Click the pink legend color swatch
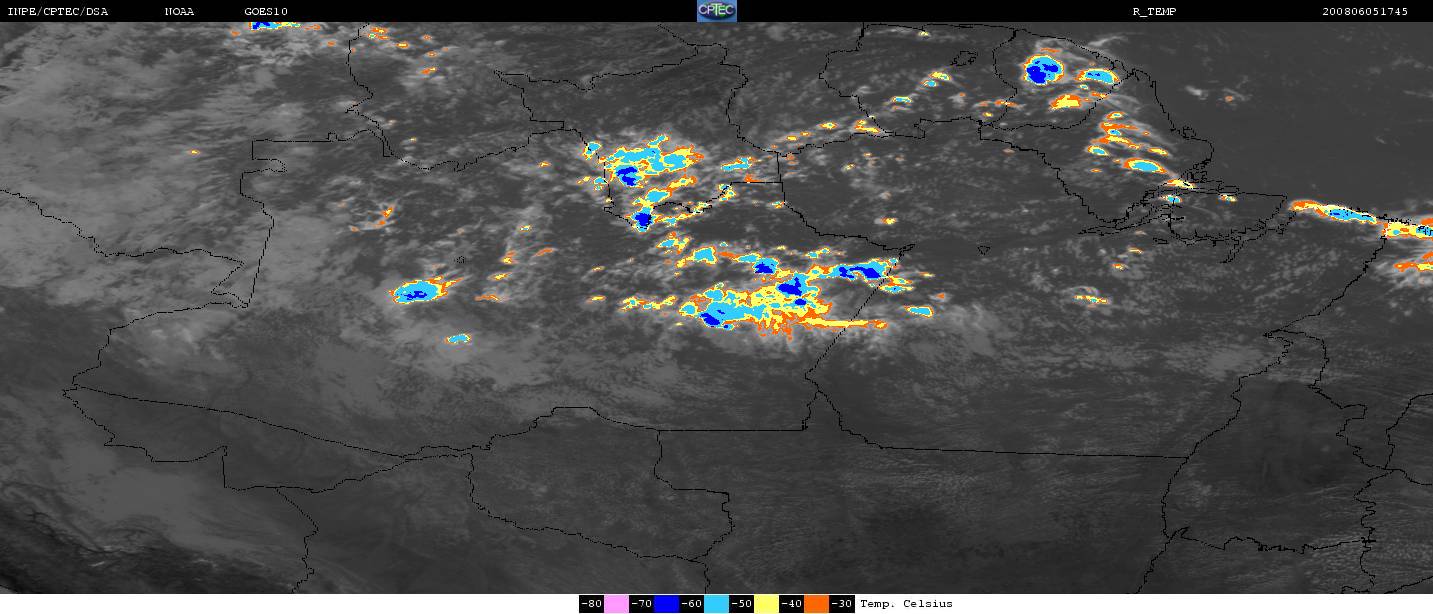 [616, 604]
